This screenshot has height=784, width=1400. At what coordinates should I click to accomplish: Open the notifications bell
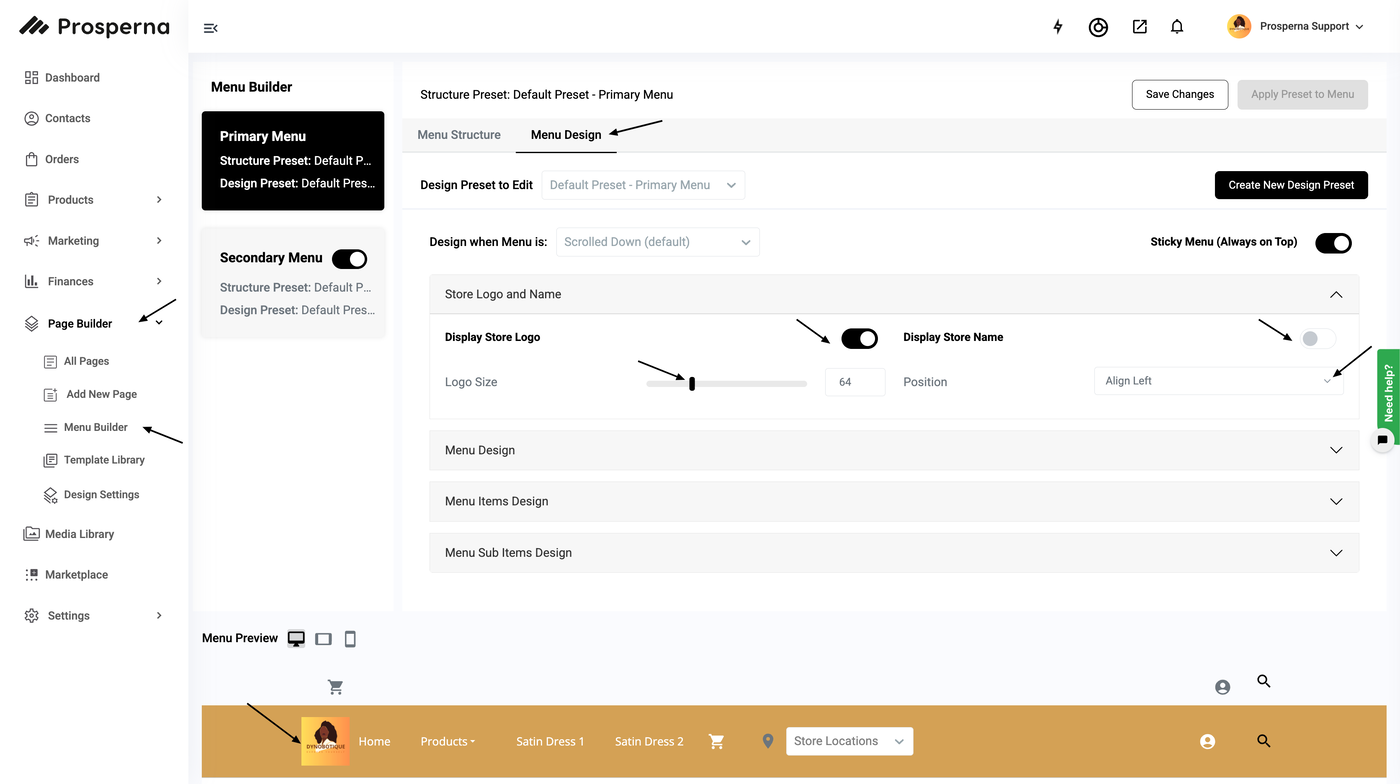point(1177,27)
